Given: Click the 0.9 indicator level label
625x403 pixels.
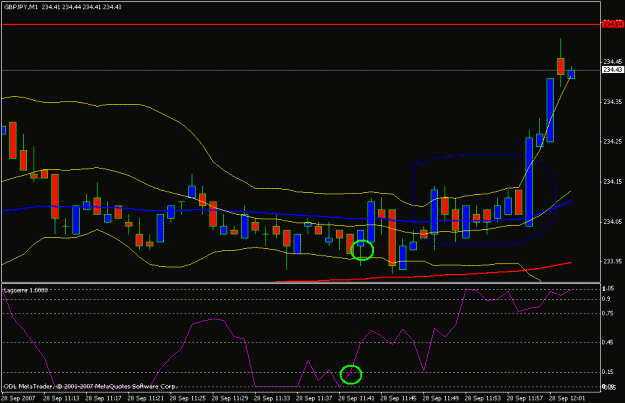Looking at the screenshot, I should tap(607, 299).
